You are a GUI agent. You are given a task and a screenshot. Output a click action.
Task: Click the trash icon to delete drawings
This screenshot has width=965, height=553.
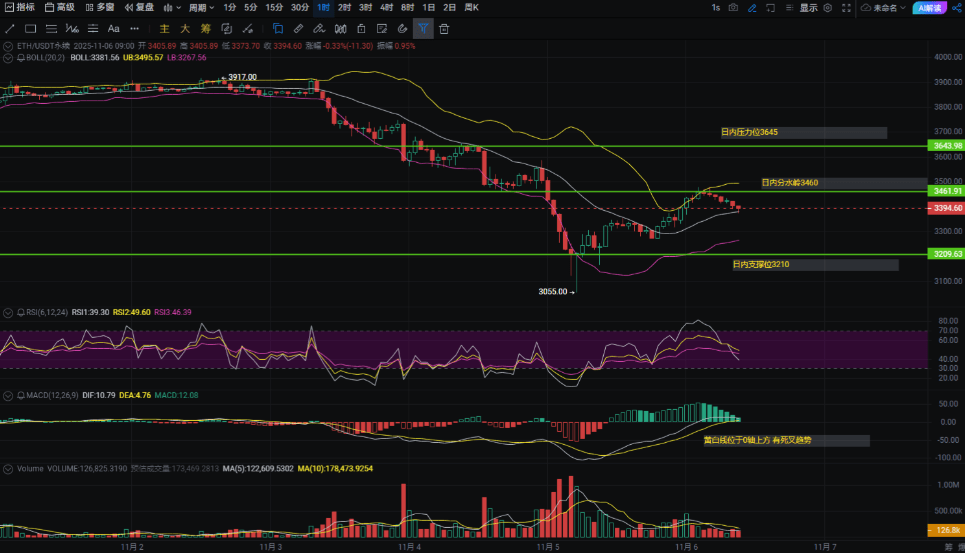[444, 29]
